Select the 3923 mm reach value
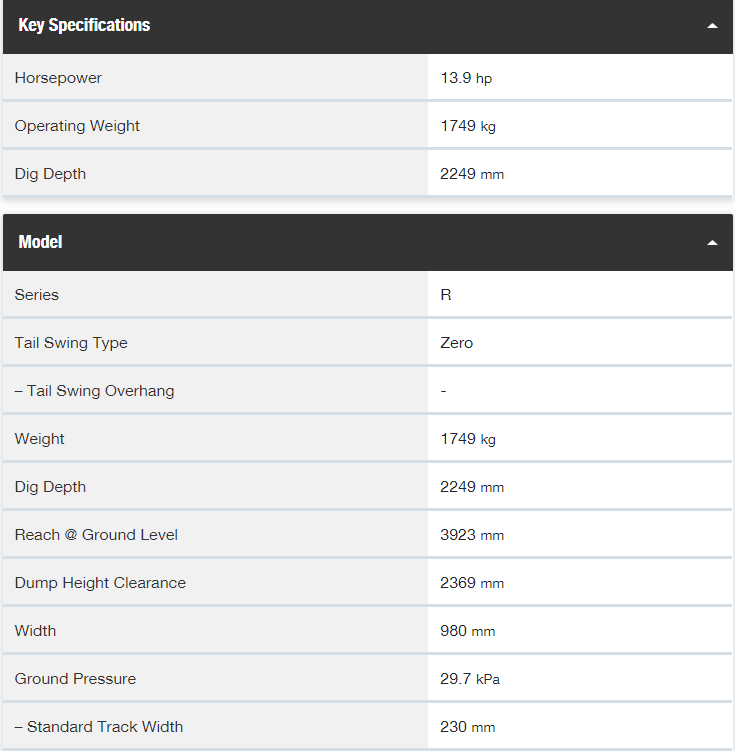This screenshot has height=751, width=735. [472, 535]
